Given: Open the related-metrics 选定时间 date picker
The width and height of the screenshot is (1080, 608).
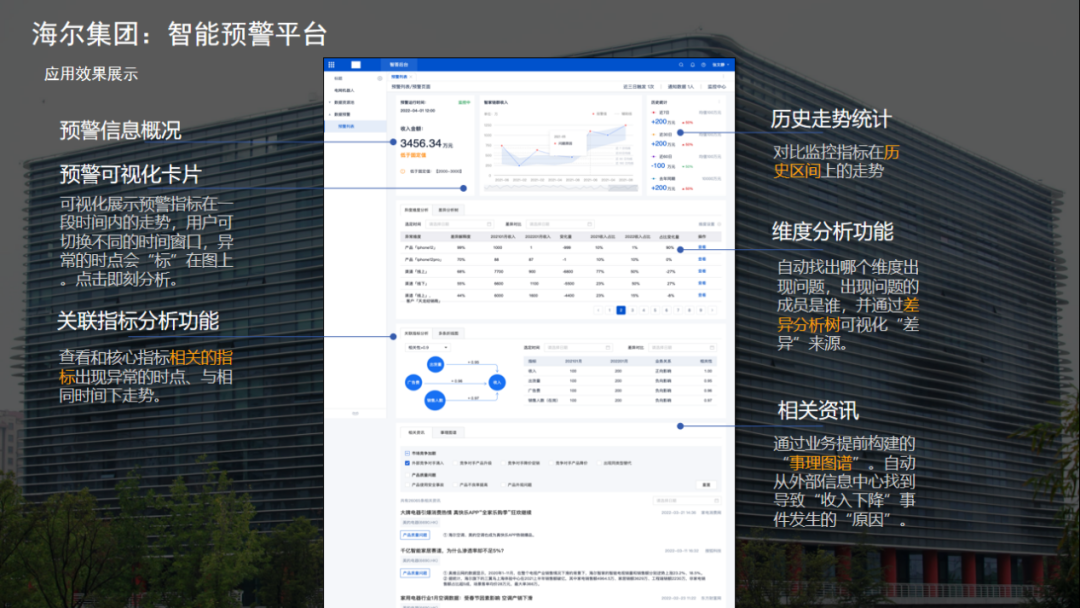Looking at the screenshot, I should coord(577,347).
